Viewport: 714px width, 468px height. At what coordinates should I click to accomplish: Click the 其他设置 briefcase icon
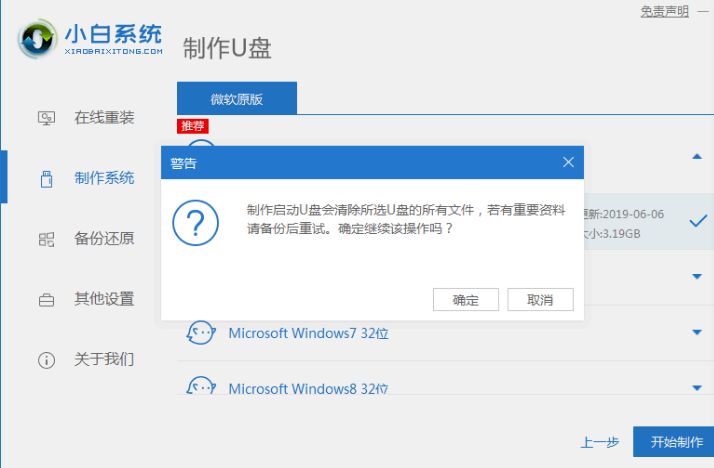tap(46, 299)
